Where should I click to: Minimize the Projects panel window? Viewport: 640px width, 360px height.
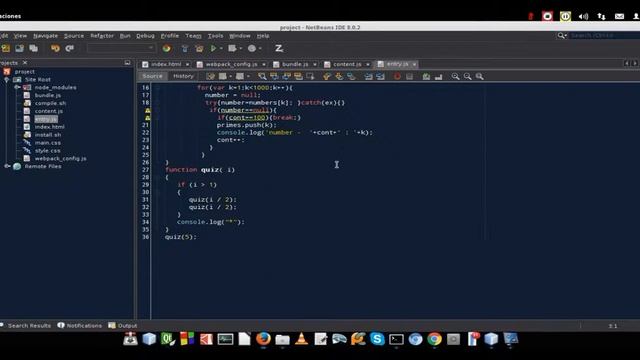(x=127, y=62)
